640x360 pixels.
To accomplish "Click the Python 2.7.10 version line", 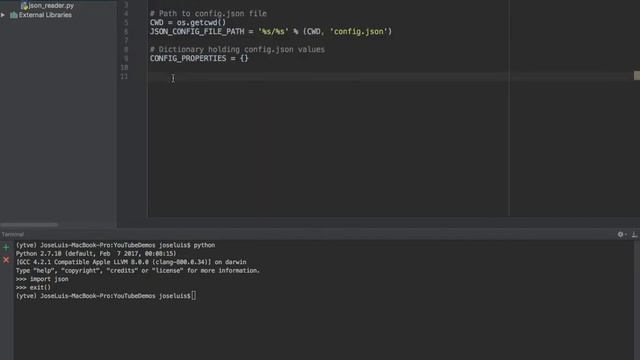I will (96, 253).
